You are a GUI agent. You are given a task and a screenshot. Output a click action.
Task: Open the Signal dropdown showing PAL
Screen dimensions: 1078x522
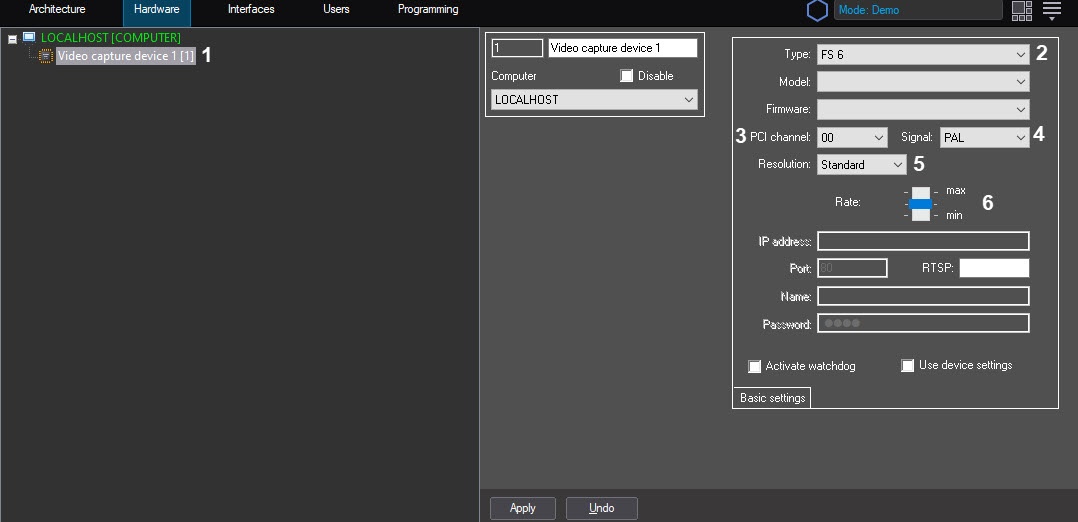click(x=984, y=138)
